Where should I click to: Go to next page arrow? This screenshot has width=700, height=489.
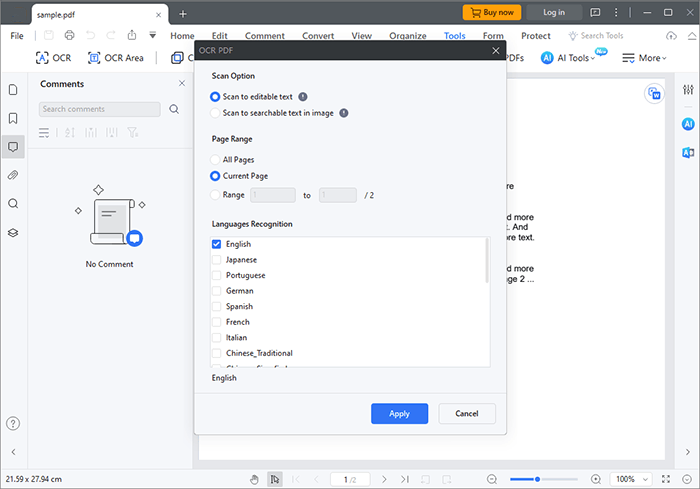(x=384, y=479)
